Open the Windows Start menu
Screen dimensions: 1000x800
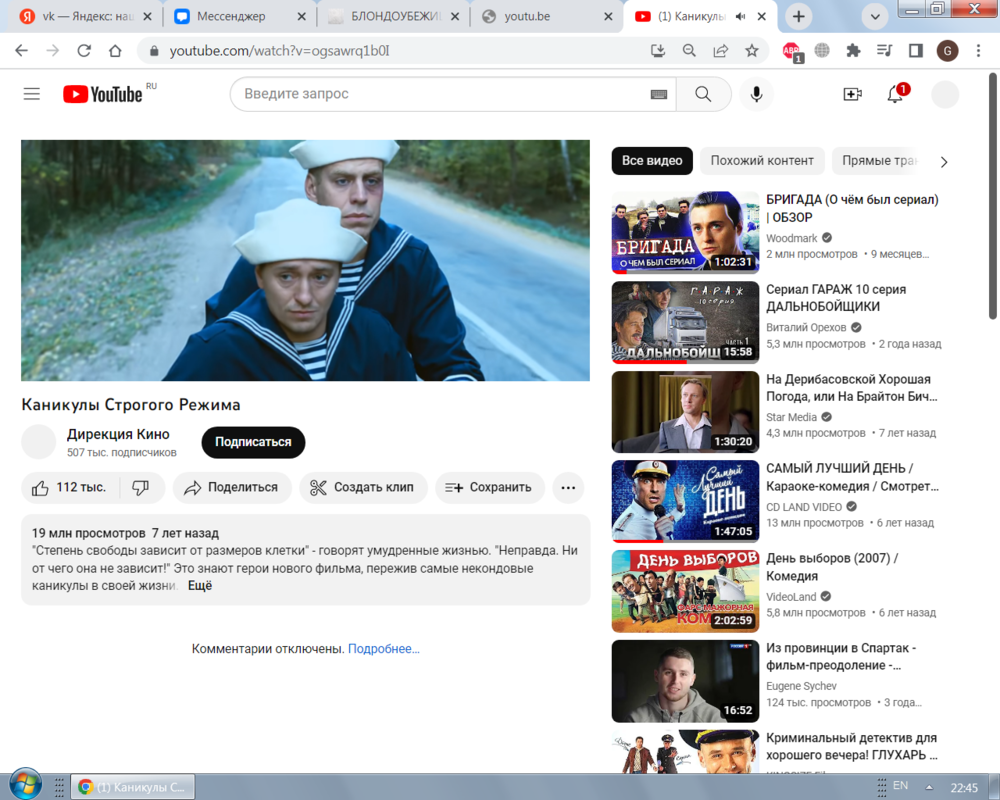[26, 785]
